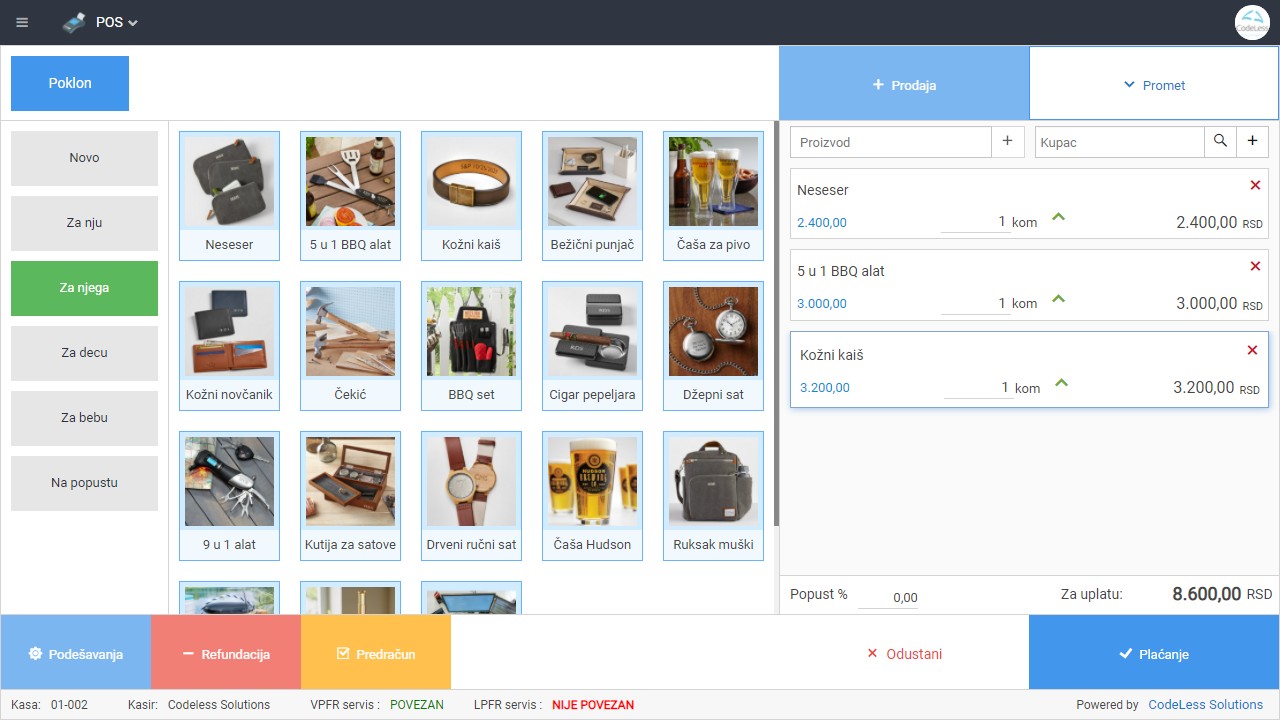Click Odustani to cancel the sale
The width and height of the screenshot is (1280, 720).
[904, 653]
